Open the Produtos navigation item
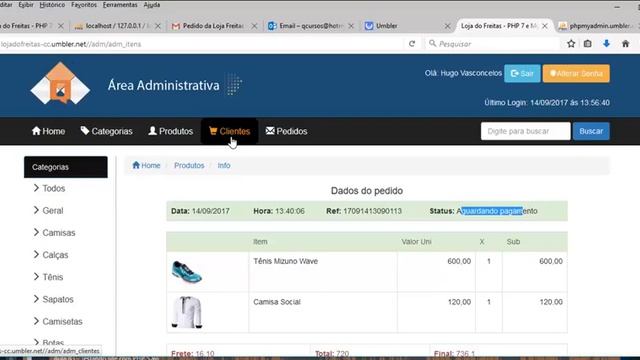 [x=171, y=131]
